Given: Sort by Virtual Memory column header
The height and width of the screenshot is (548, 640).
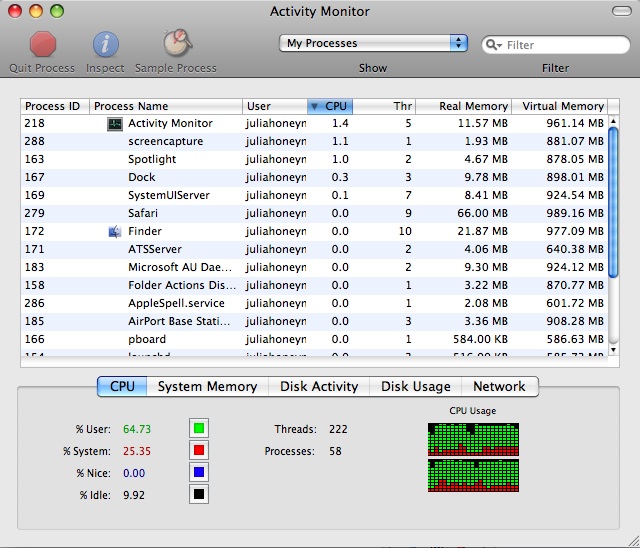Looking at the screenshot, I should coord(560,106).
